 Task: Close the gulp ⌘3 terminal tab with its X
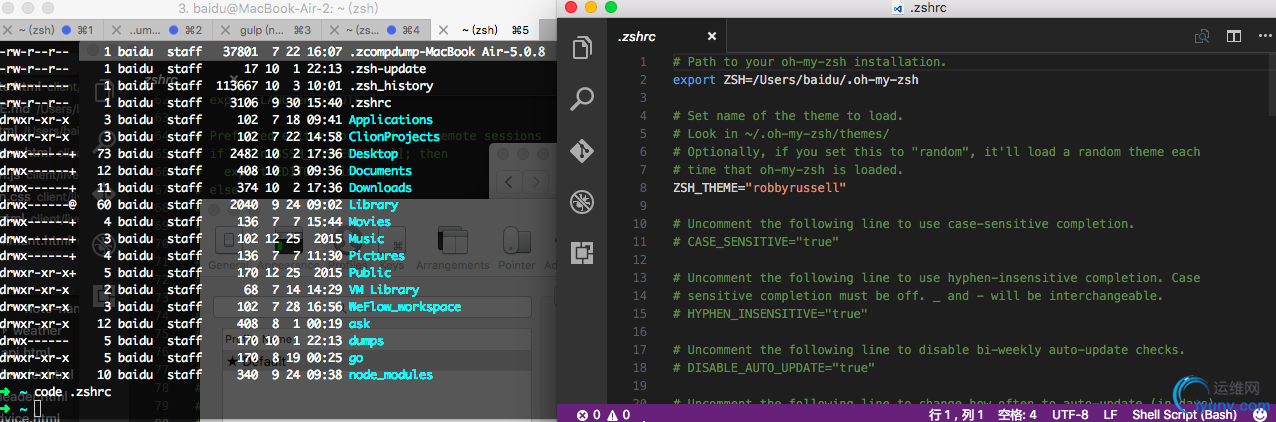[225, 31]
